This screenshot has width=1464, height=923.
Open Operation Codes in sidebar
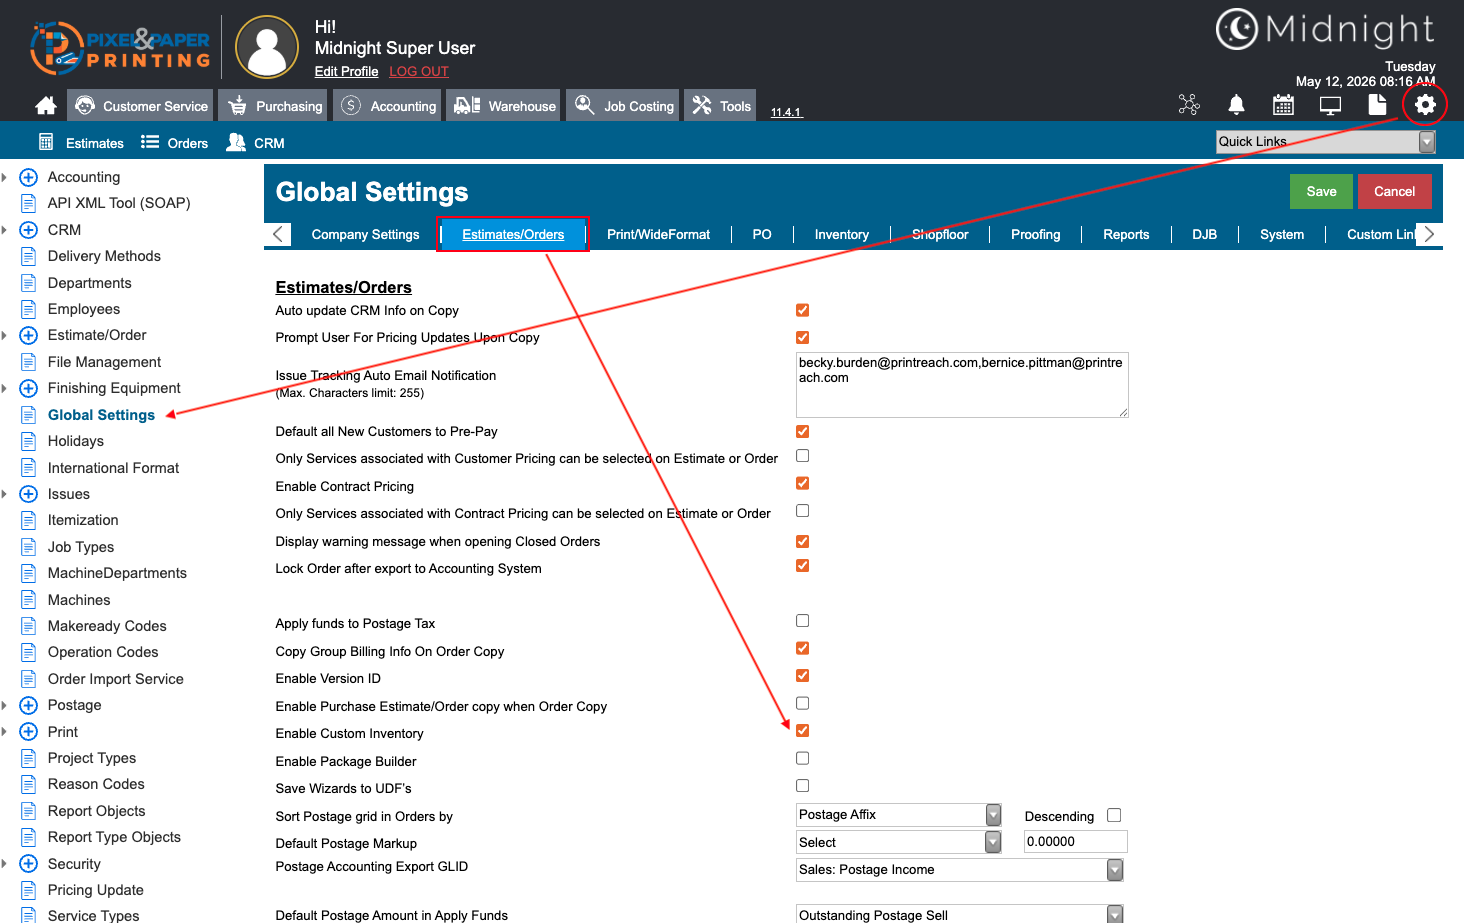pos(103,652)
